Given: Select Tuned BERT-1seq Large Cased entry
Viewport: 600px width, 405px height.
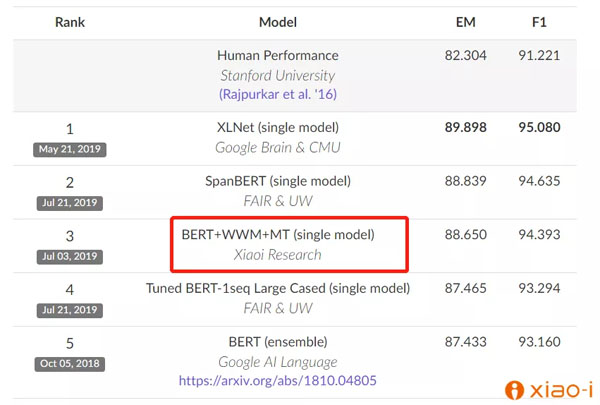Looking at the screenshot, I should [278, 289].
